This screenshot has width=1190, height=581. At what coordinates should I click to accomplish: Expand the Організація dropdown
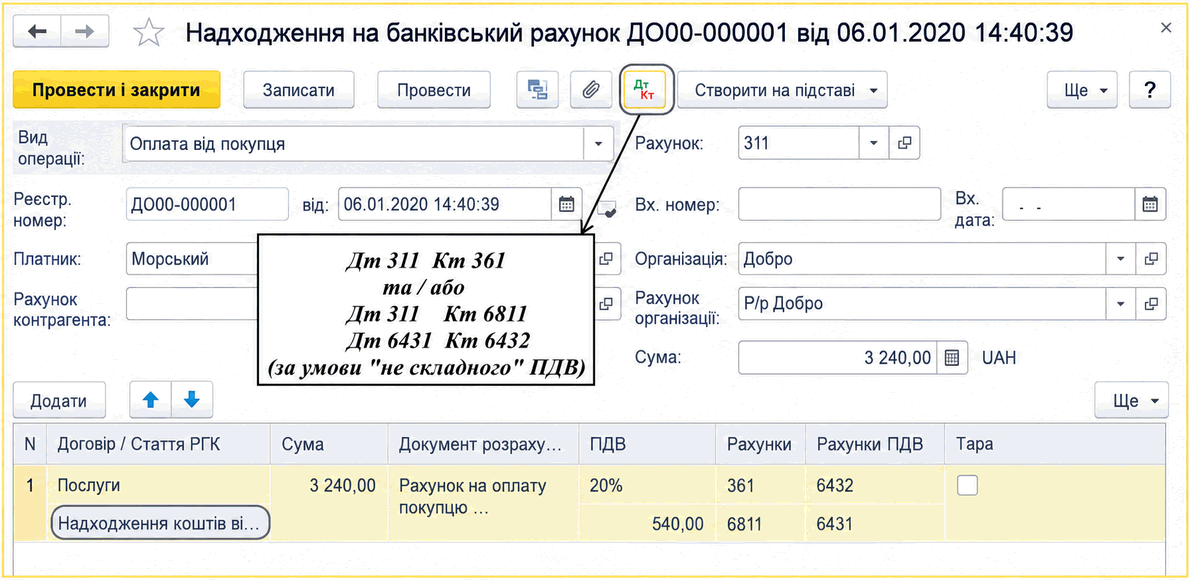click(1122, 259)
